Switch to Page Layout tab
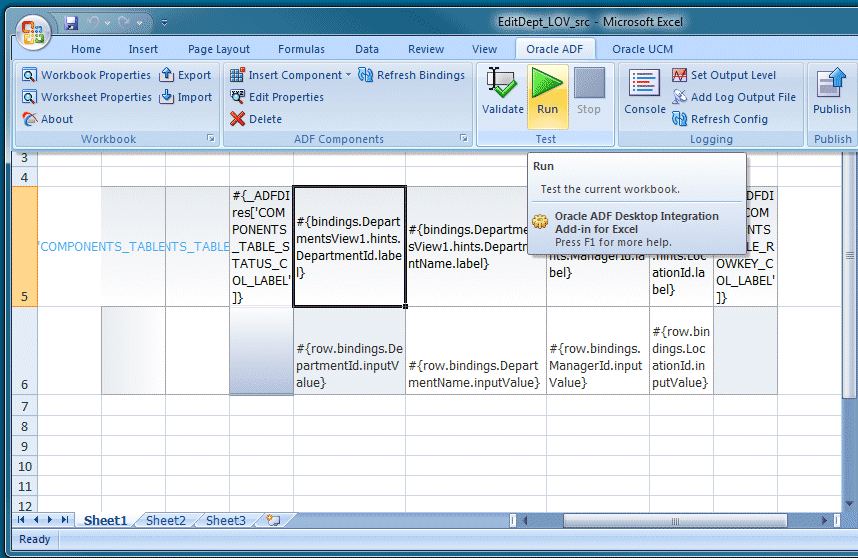Image resolution: width=858 pixels, height=558 pixels. 219,49
